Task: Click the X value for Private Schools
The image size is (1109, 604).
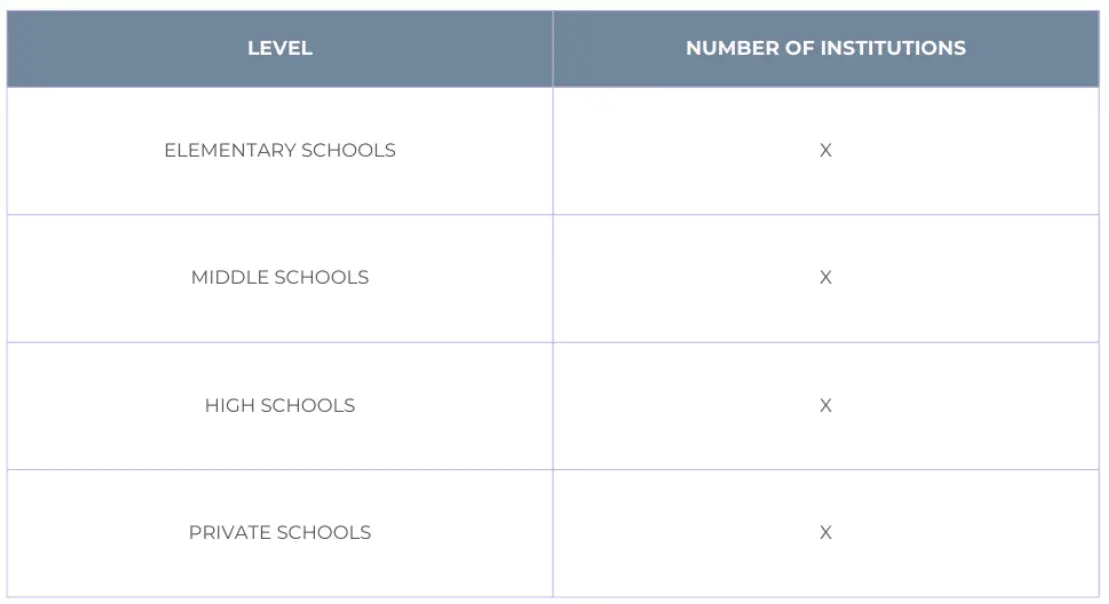Action: coord(825,532)
